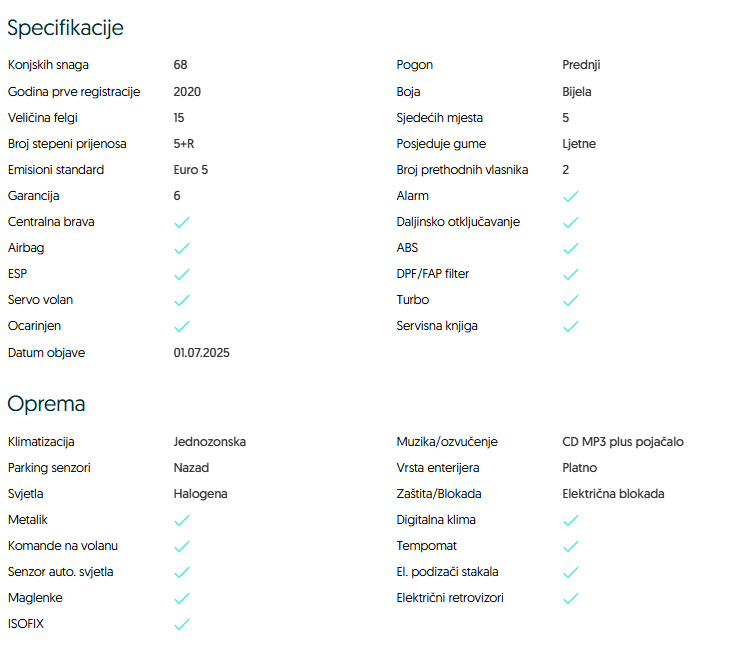Image resolution: width=734 pixels, height=666 pixels.
Task: Click the Airbag checkmark icon
Action: (181, 248)
